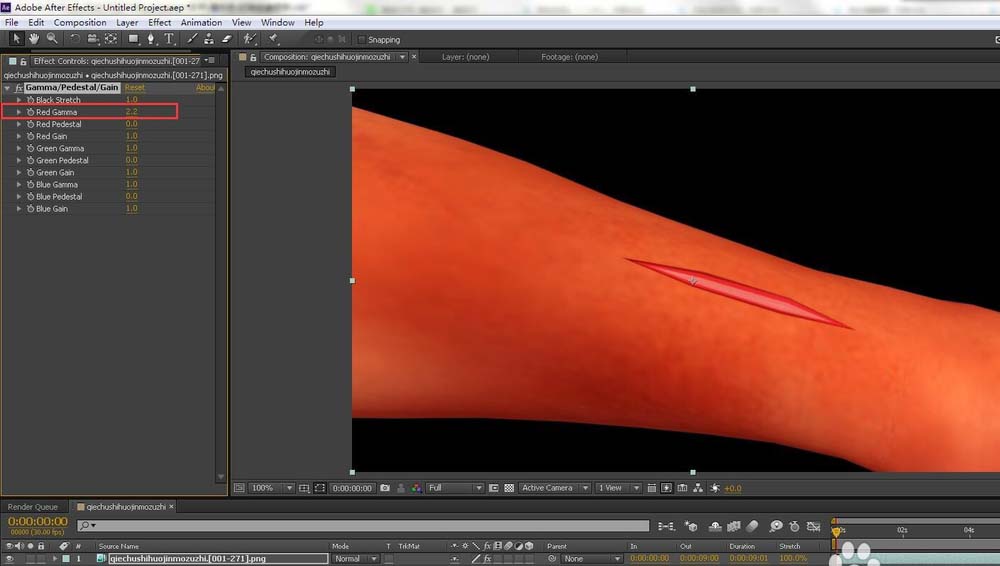1000x566 pixels.
Task: Click the timeline layer search field
Action: [363, 525]
